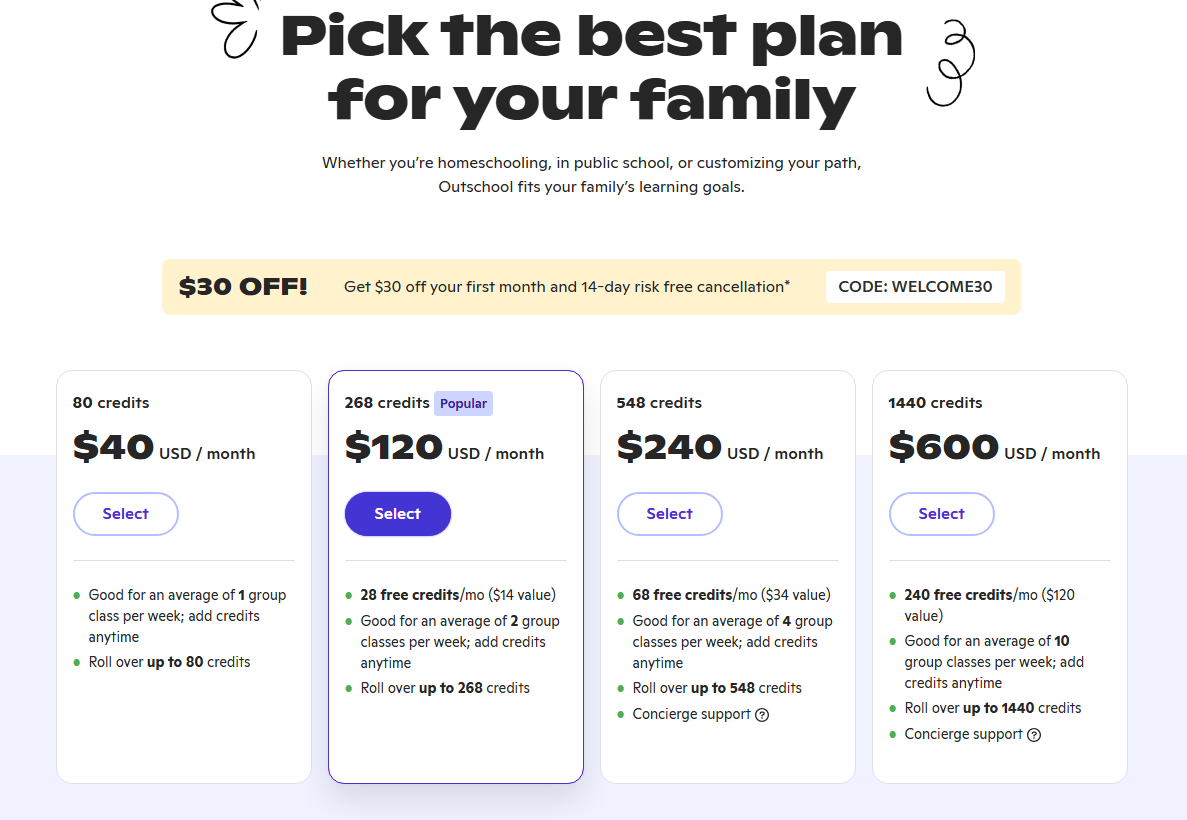Click the squiggle doodle right of the heading
1187x820 pixels.
click(x=949, y=64)
